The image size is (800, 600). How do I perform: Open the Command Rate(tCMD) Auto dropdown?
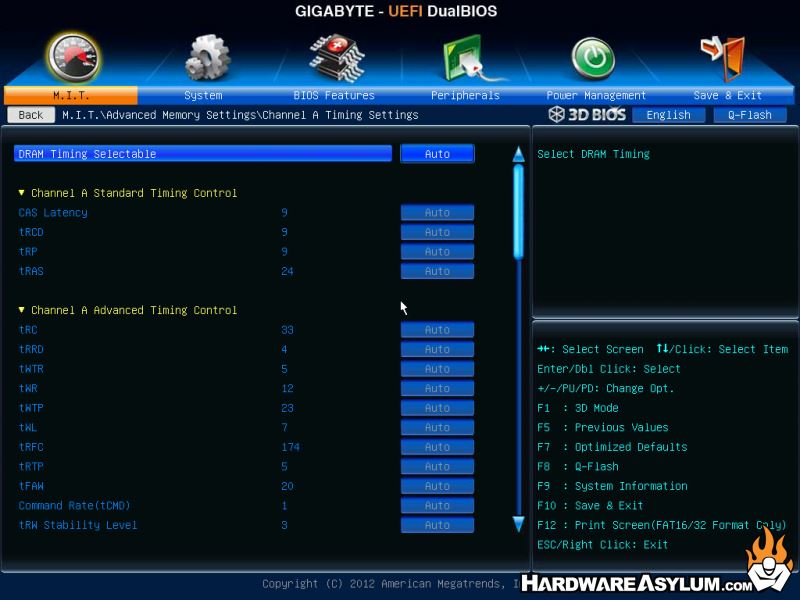pyautogui.click(x=437, y=505)
